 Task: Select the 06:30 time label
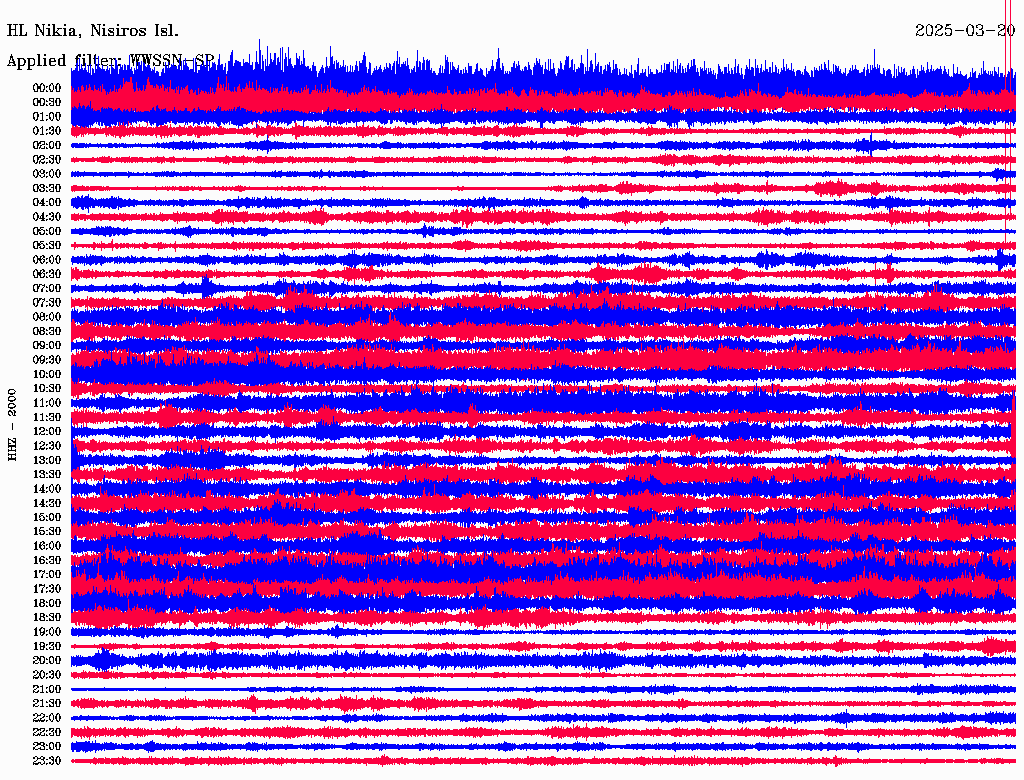47,274
